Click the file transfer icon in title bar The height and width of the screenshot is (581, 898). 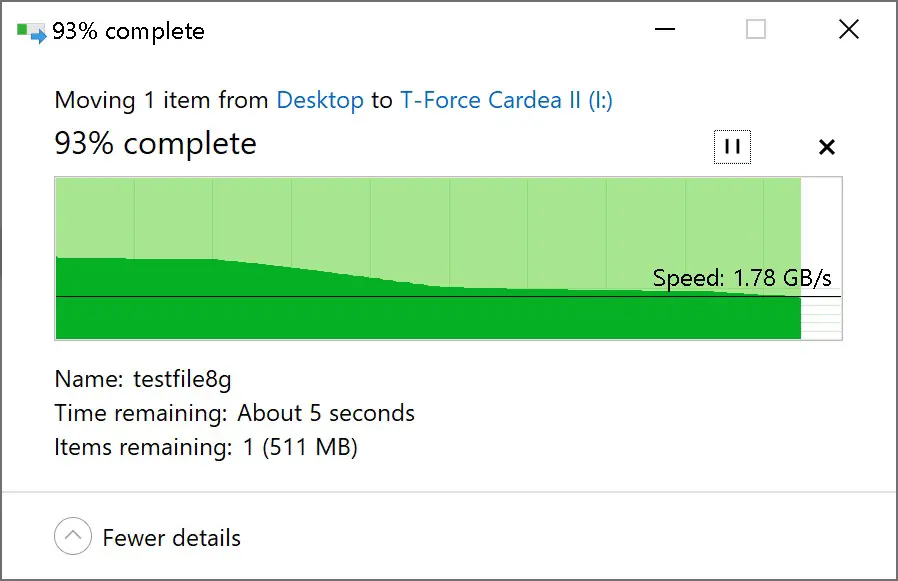tap(31, 32)
